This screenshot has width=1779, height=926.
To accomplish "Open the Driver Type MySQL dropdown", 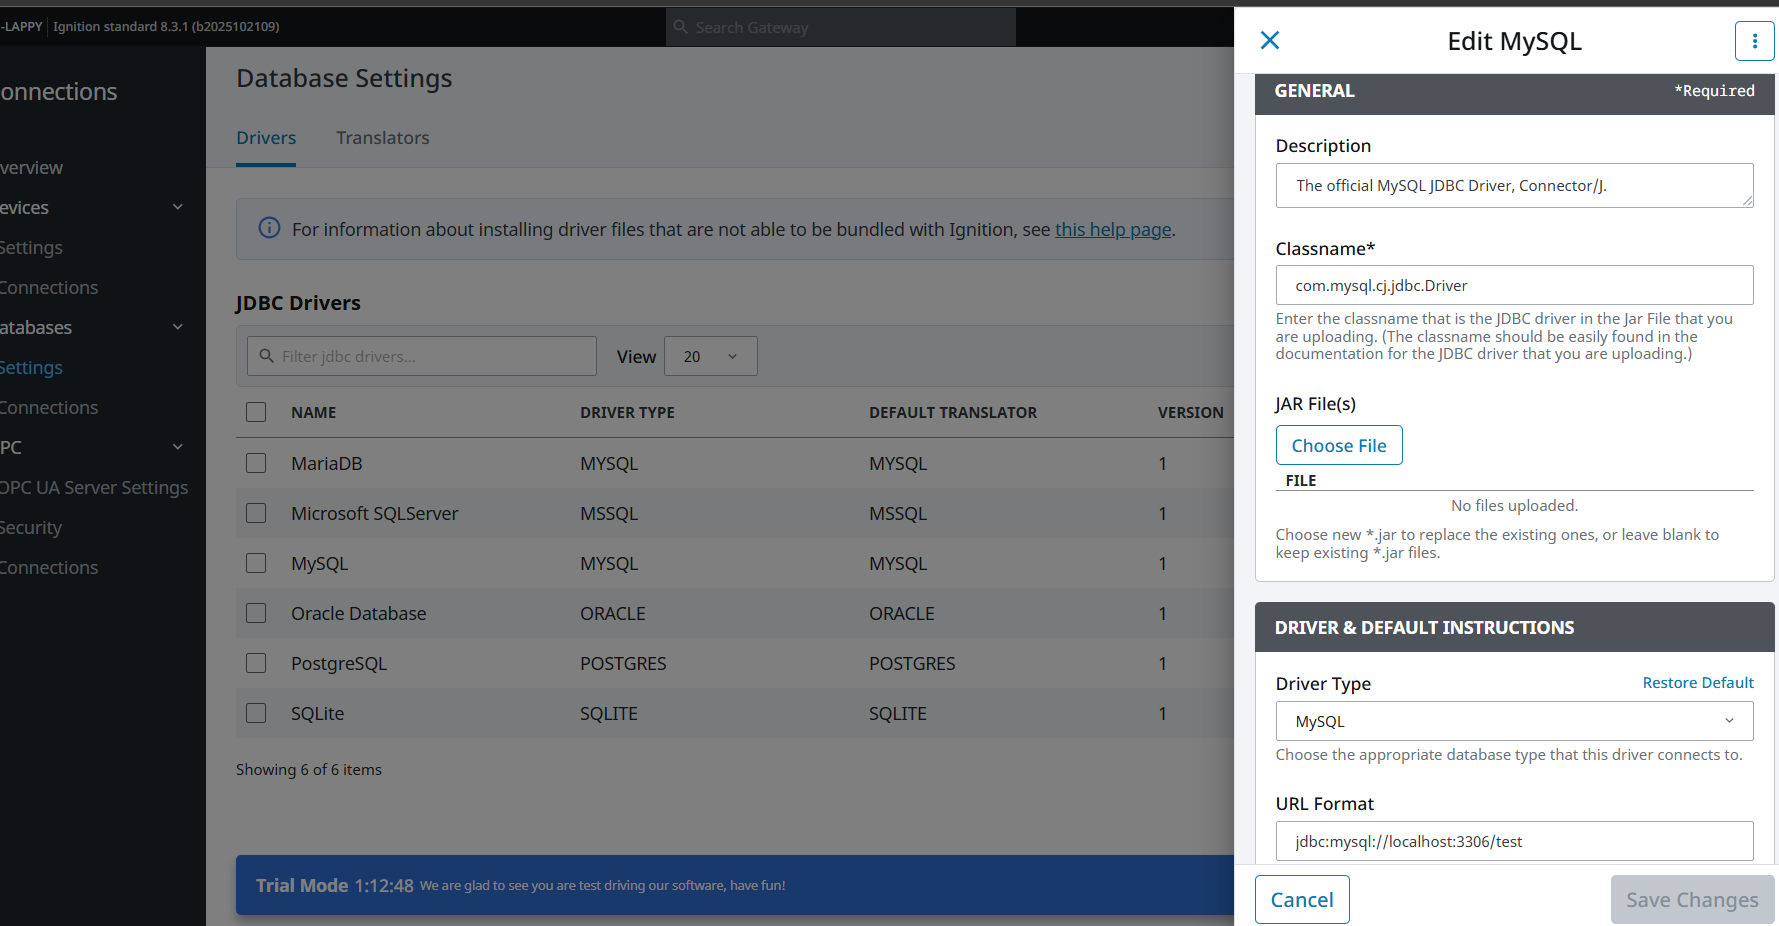I will tap(1513, 721).
